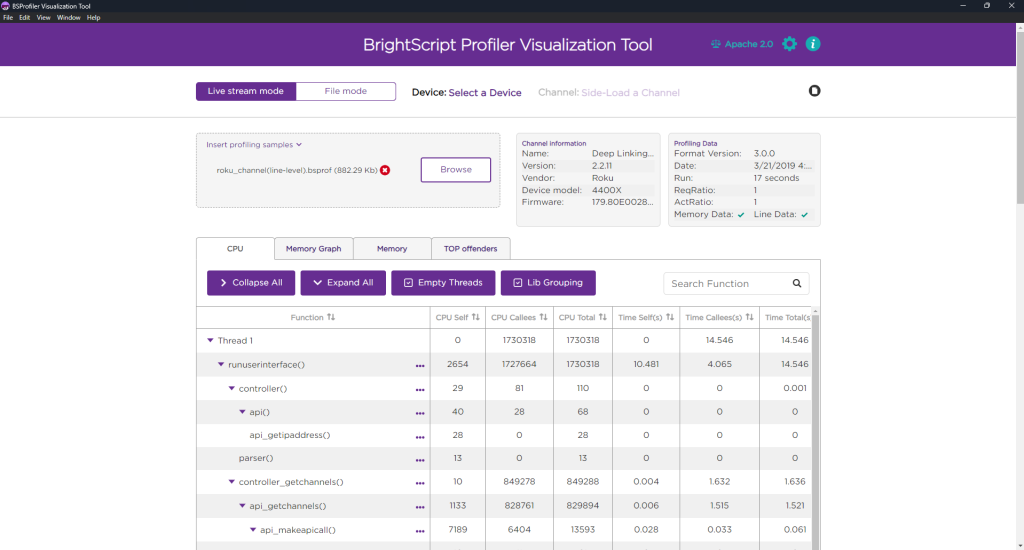Collapse api_makeapicall() node
Image resolution: width=1024 pixels, height=550 pixels.
253,530
